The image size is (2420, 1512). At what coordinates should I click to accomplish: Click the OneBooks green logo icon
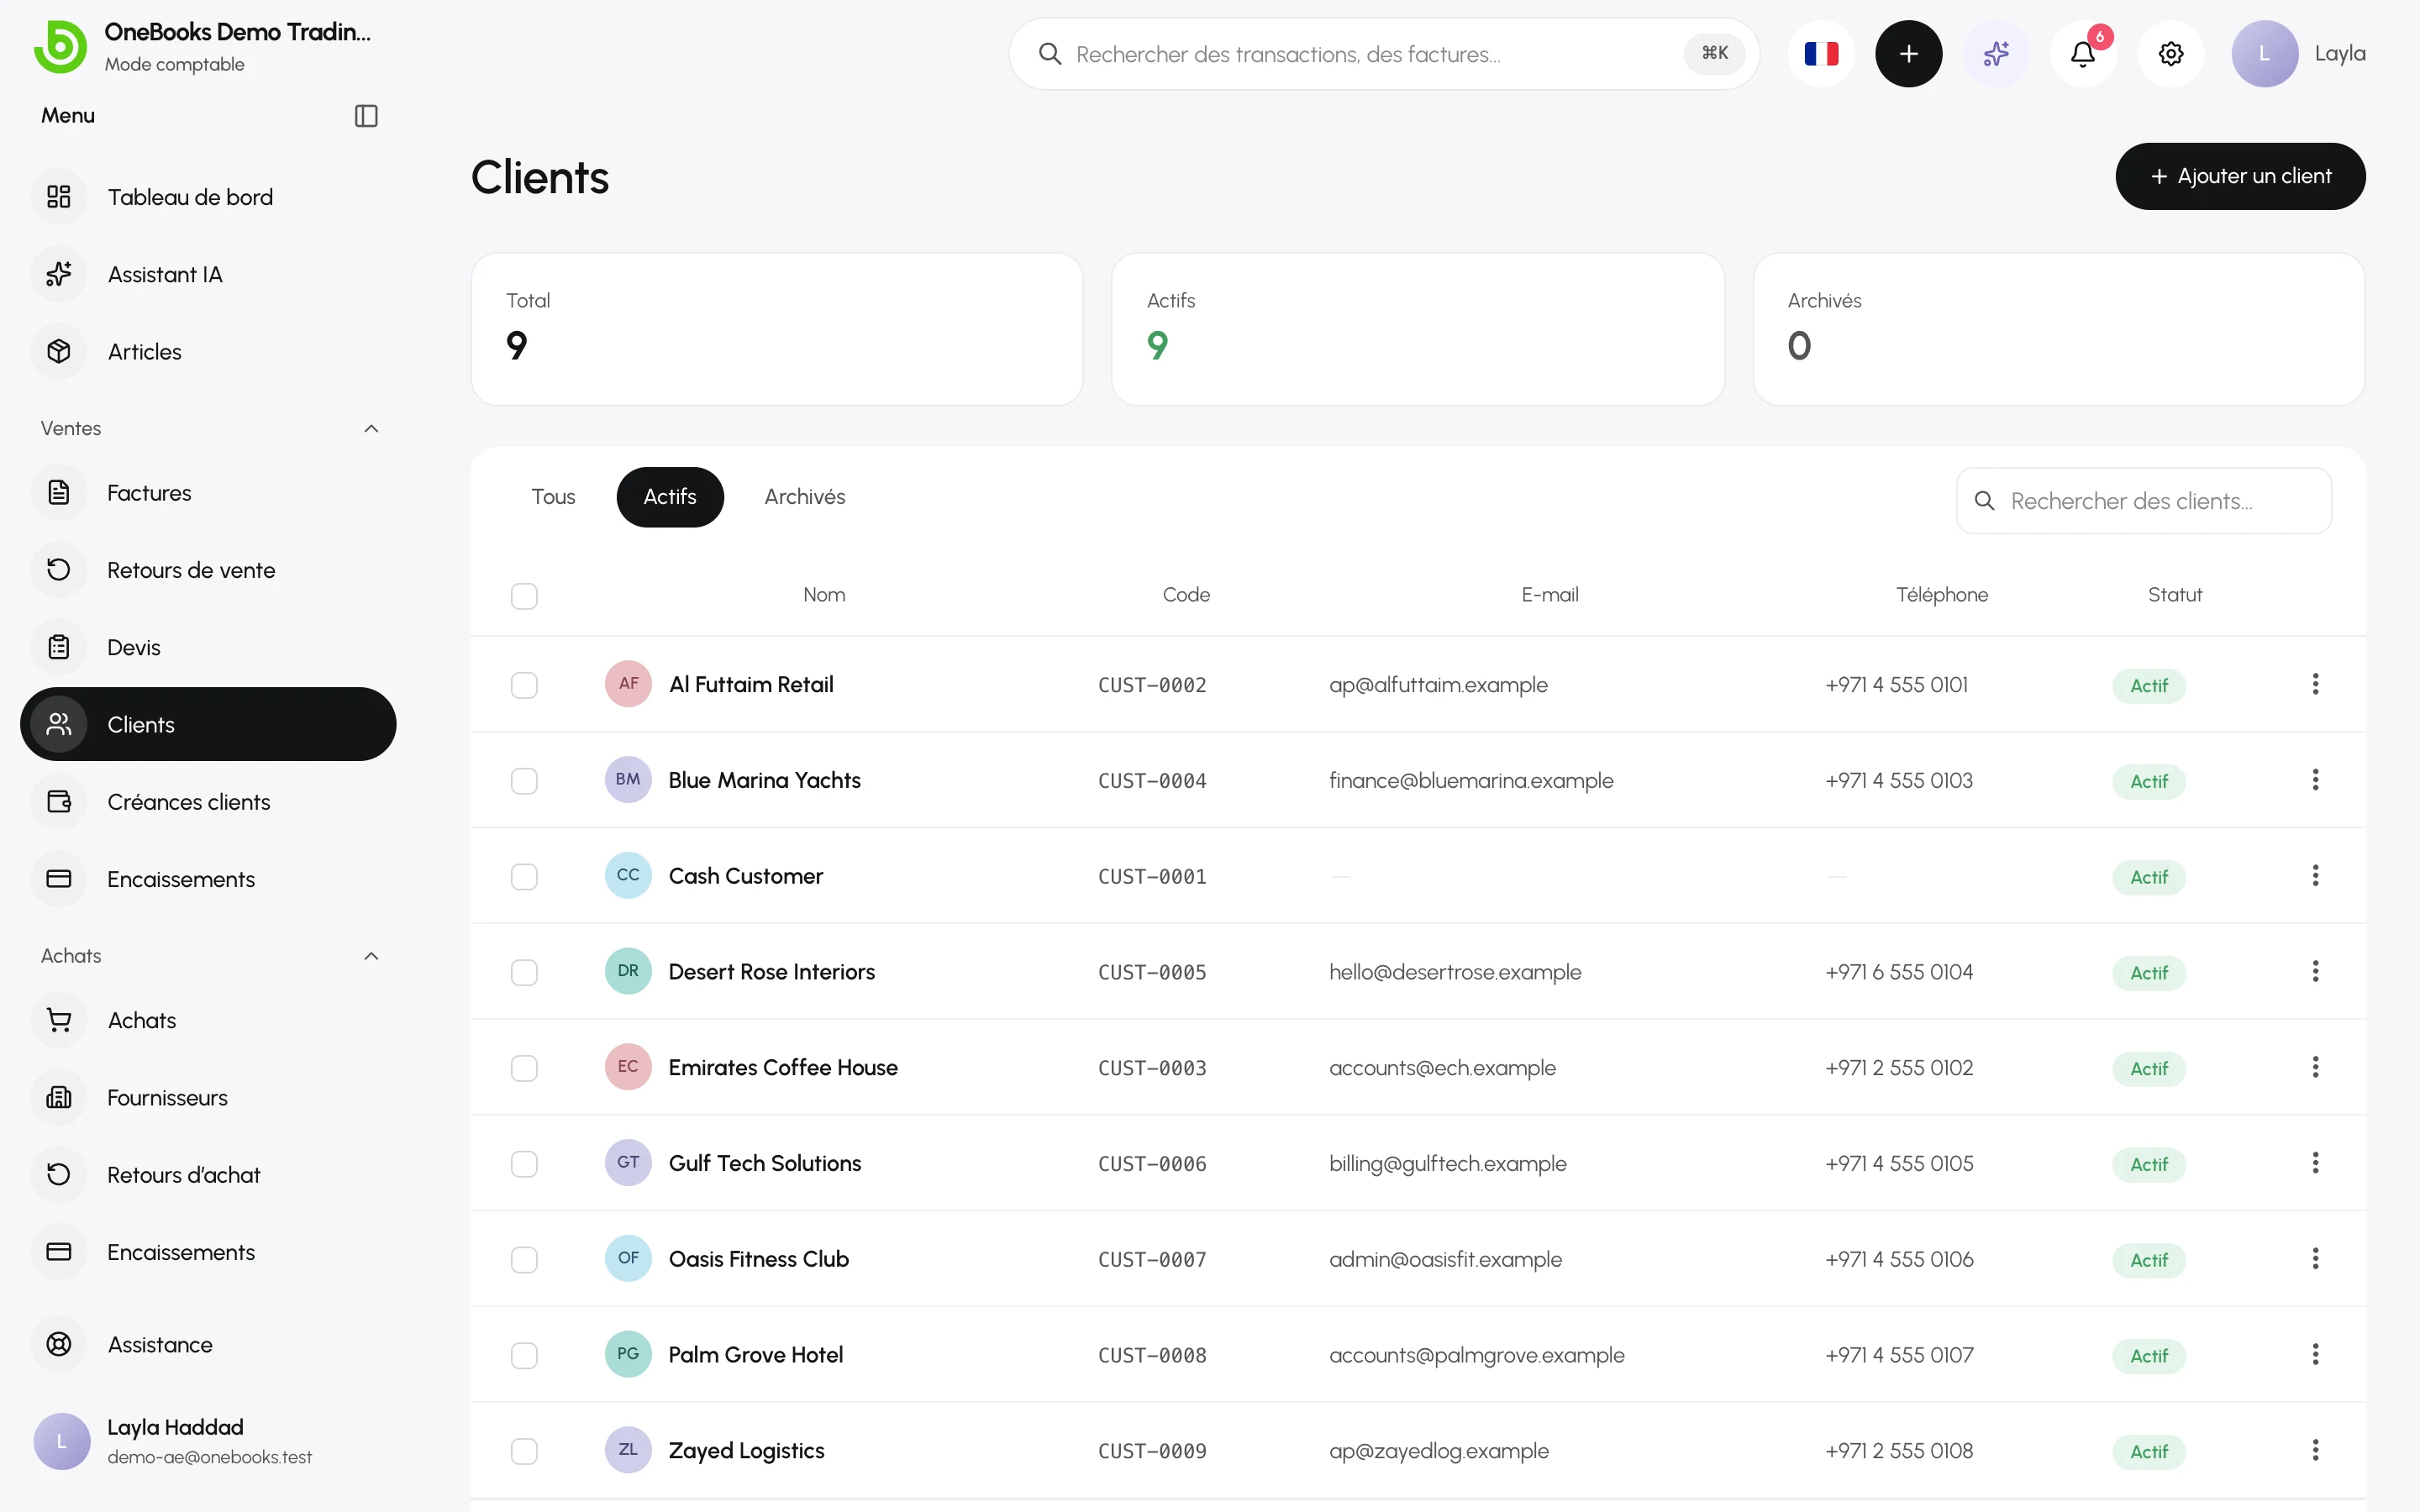point(60,47)
